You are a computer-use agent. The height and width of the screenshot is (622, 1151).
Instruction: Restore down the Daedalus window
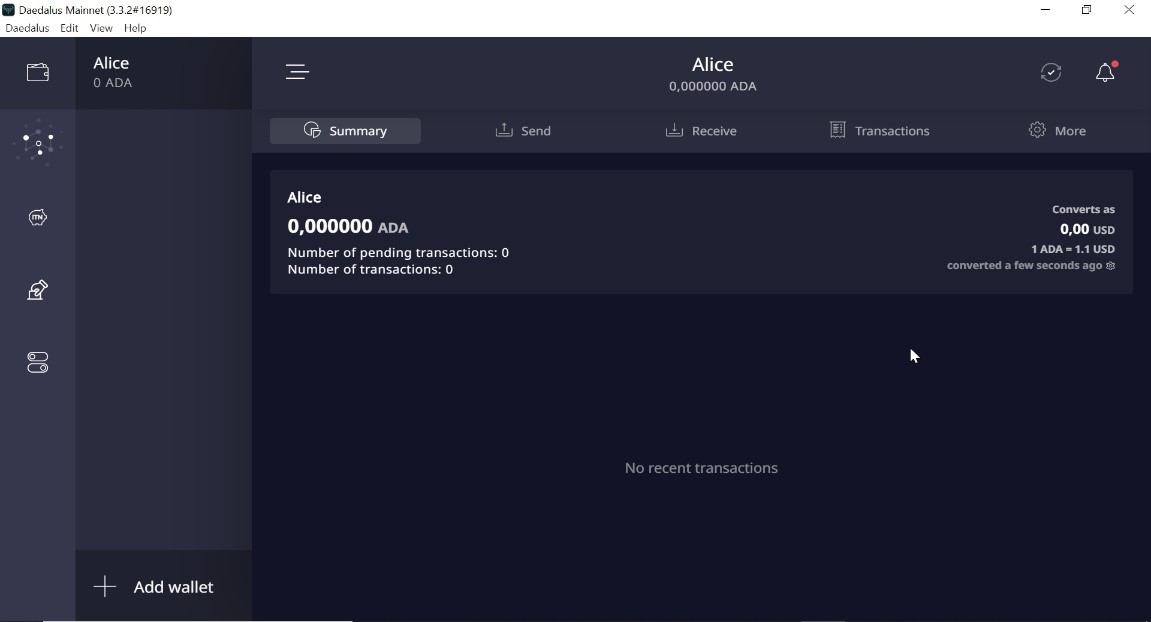pos(1086,10)
